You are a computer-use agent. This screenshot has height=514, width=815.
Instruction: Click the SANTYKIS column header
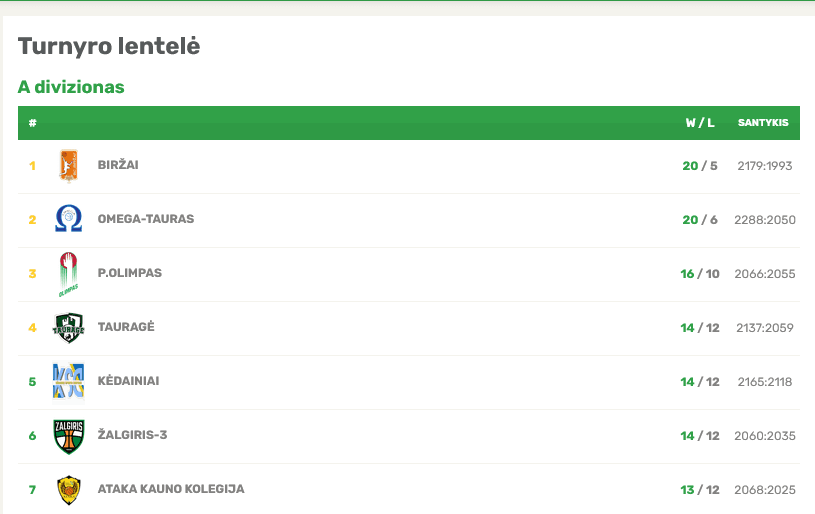point(763,123)
